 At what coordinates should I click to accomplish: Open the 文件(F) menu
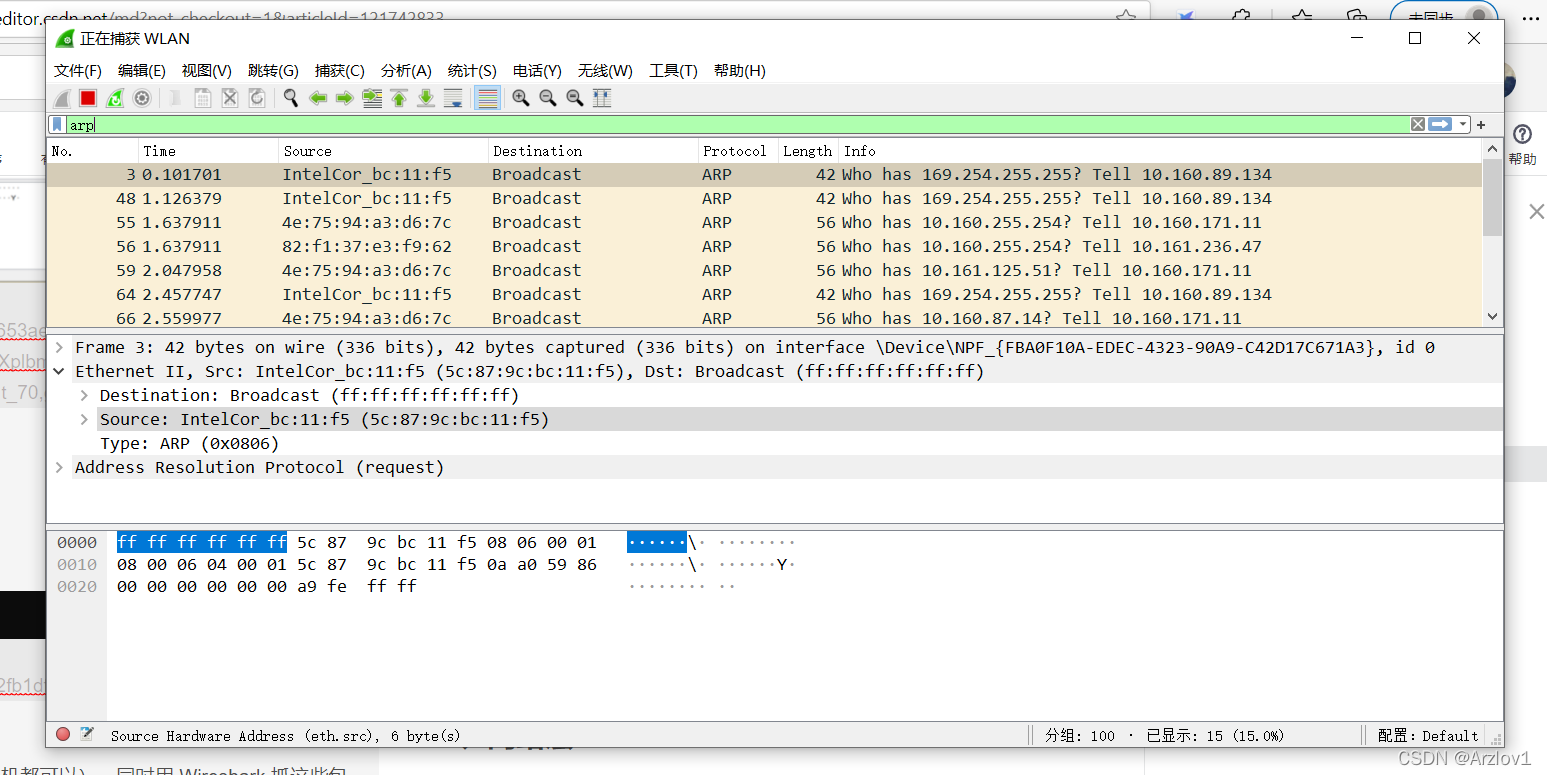(78, 71)
